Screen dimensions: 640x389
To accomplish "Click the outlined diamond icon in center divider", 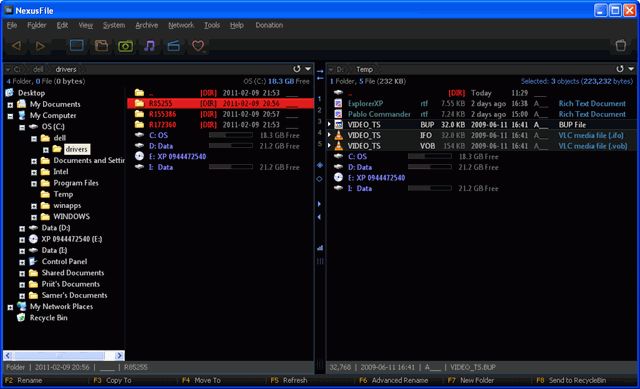I will pos(320,179).
